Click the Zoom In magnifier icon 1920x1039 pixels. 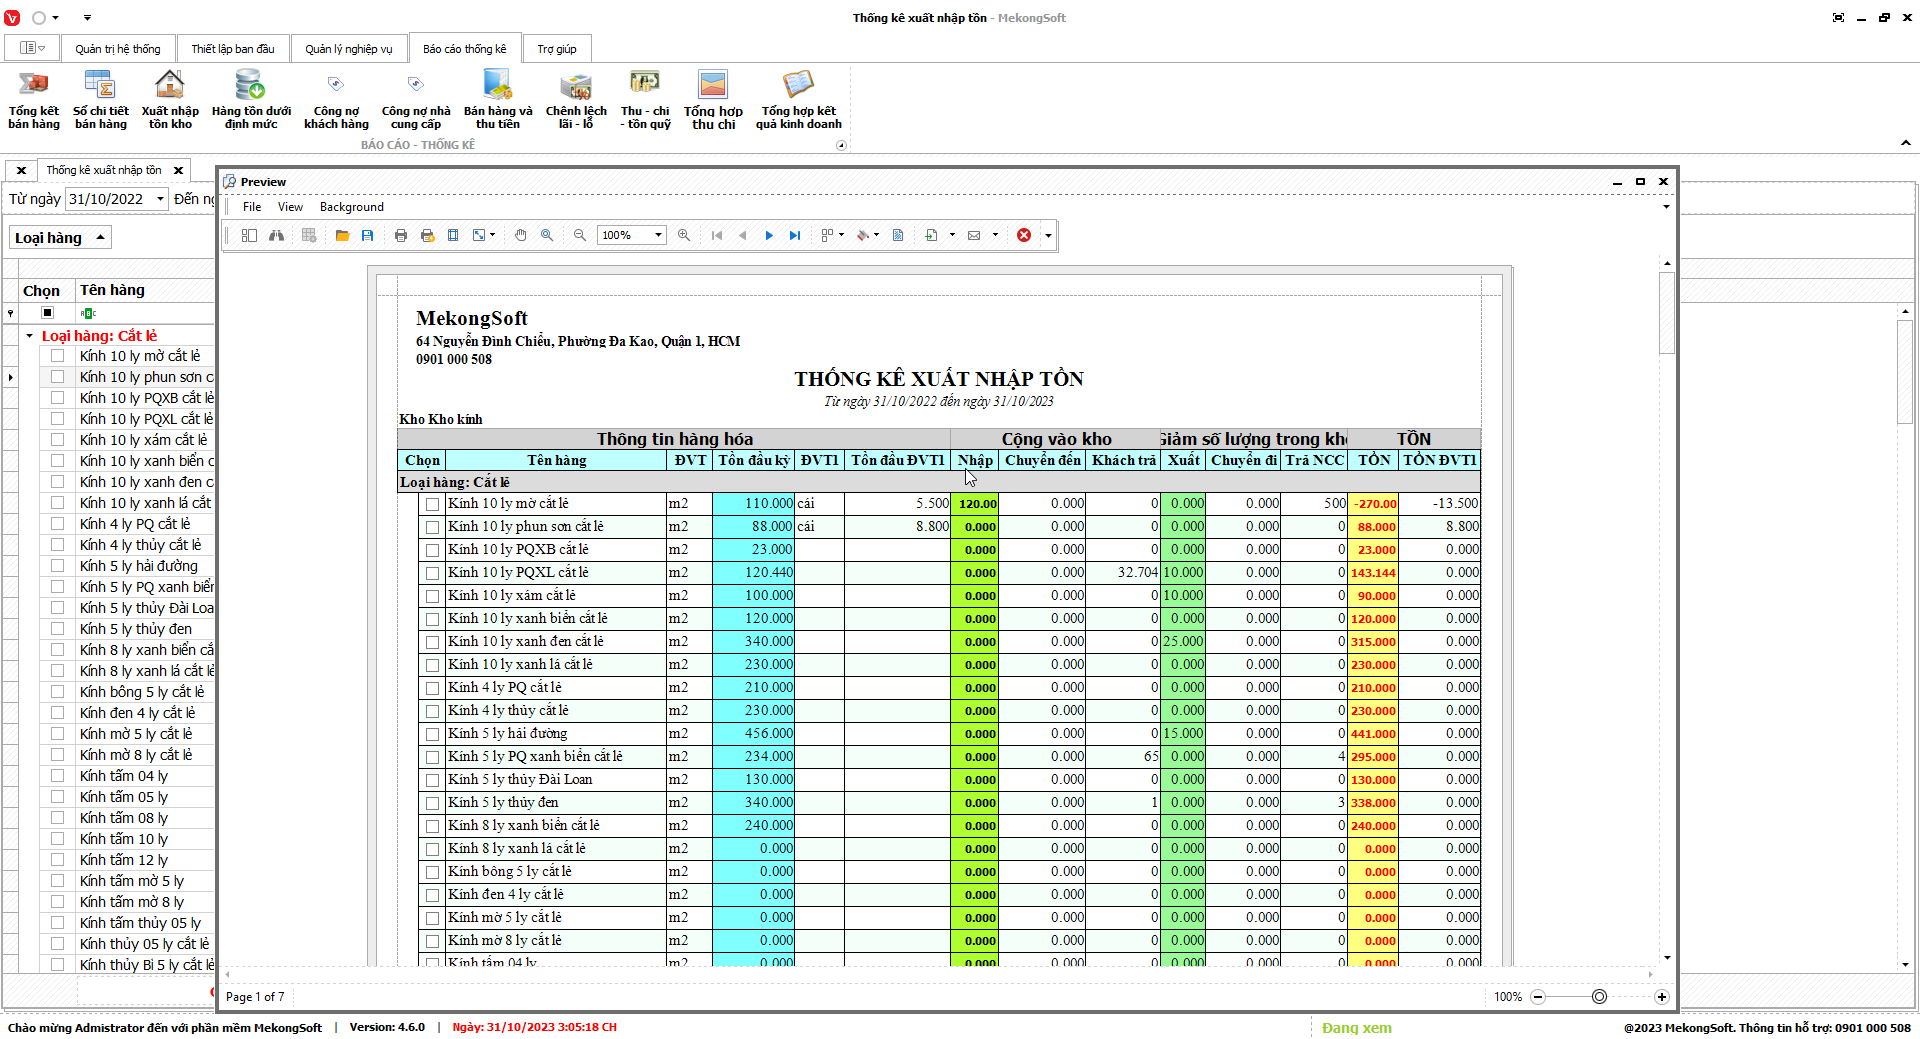684,235
